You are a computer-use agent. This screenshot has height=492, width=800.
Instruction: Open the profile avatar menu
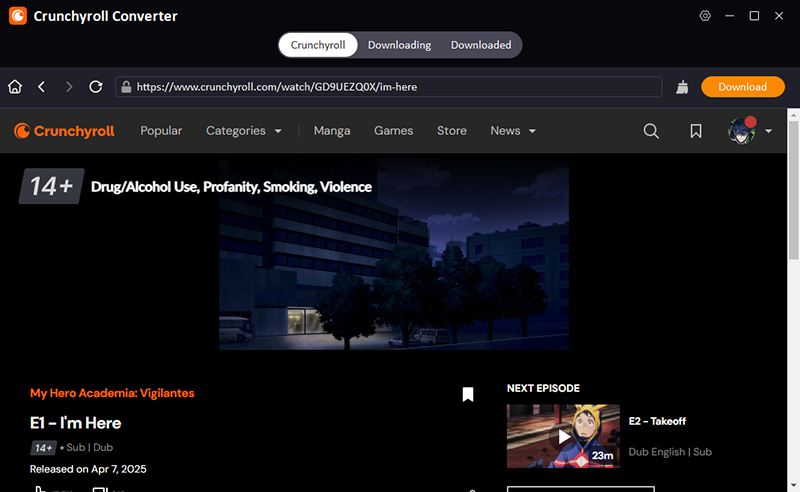coord(742,131)
